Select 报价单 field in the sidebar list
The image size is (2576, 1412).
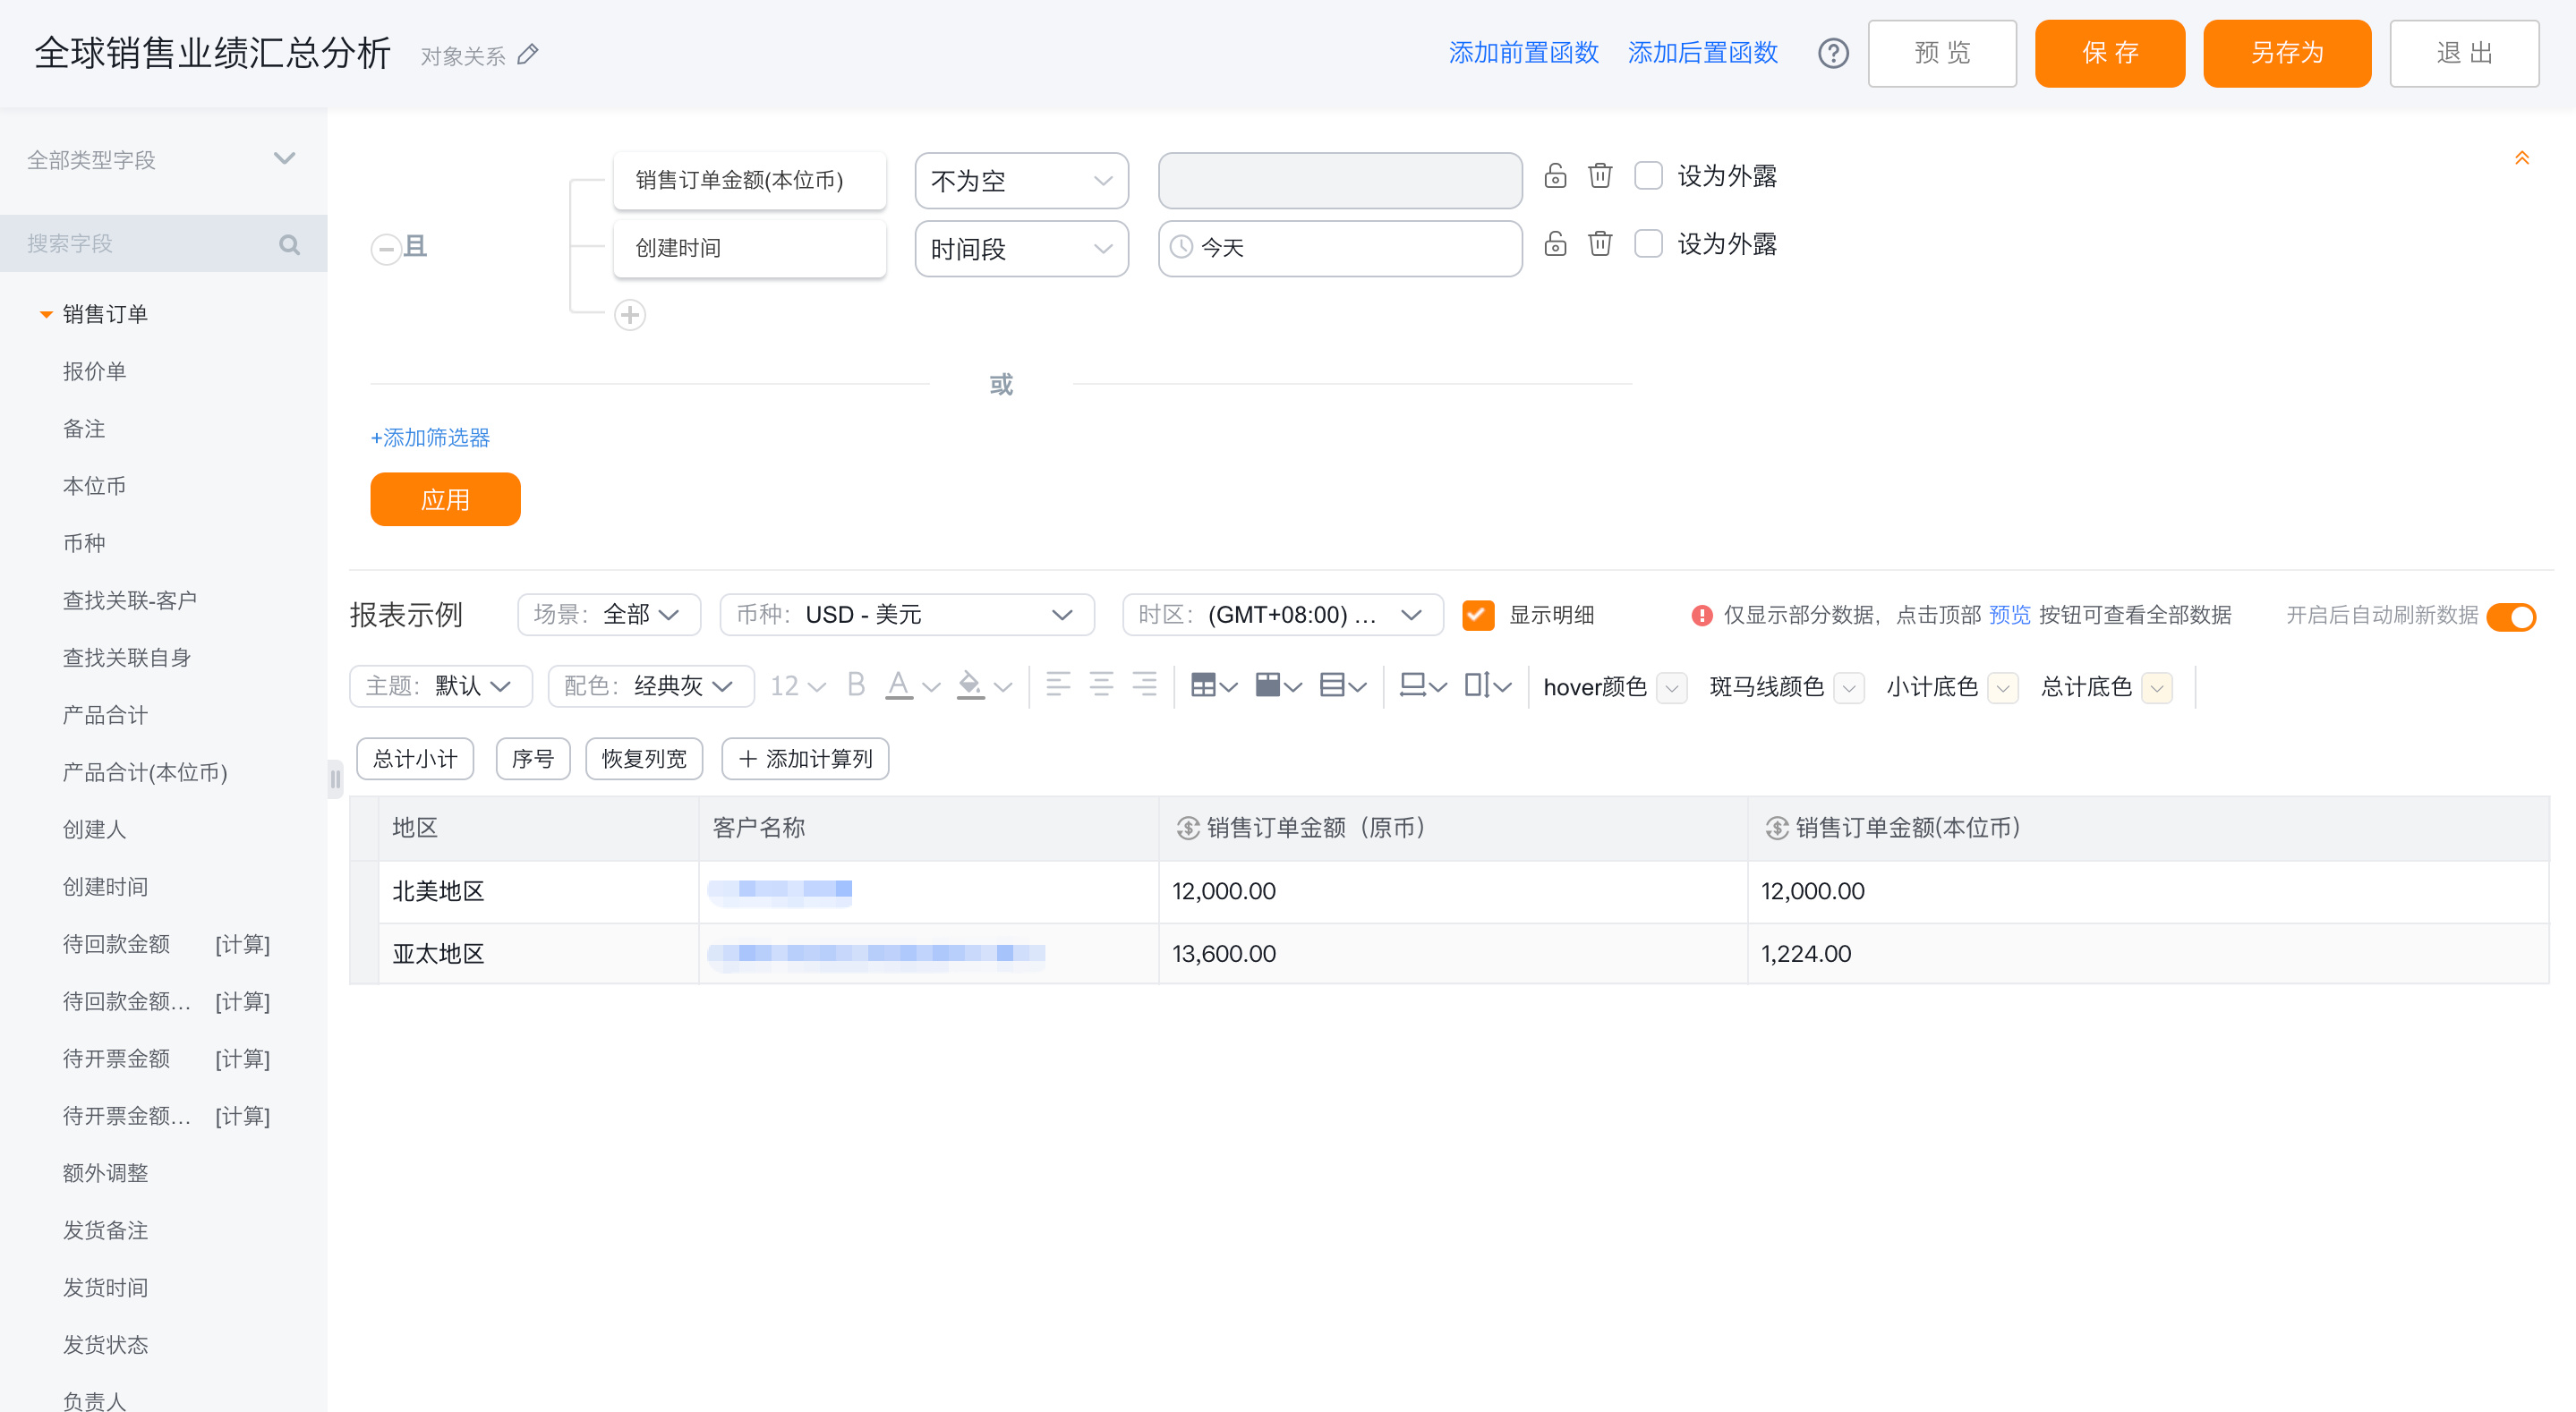95,371
